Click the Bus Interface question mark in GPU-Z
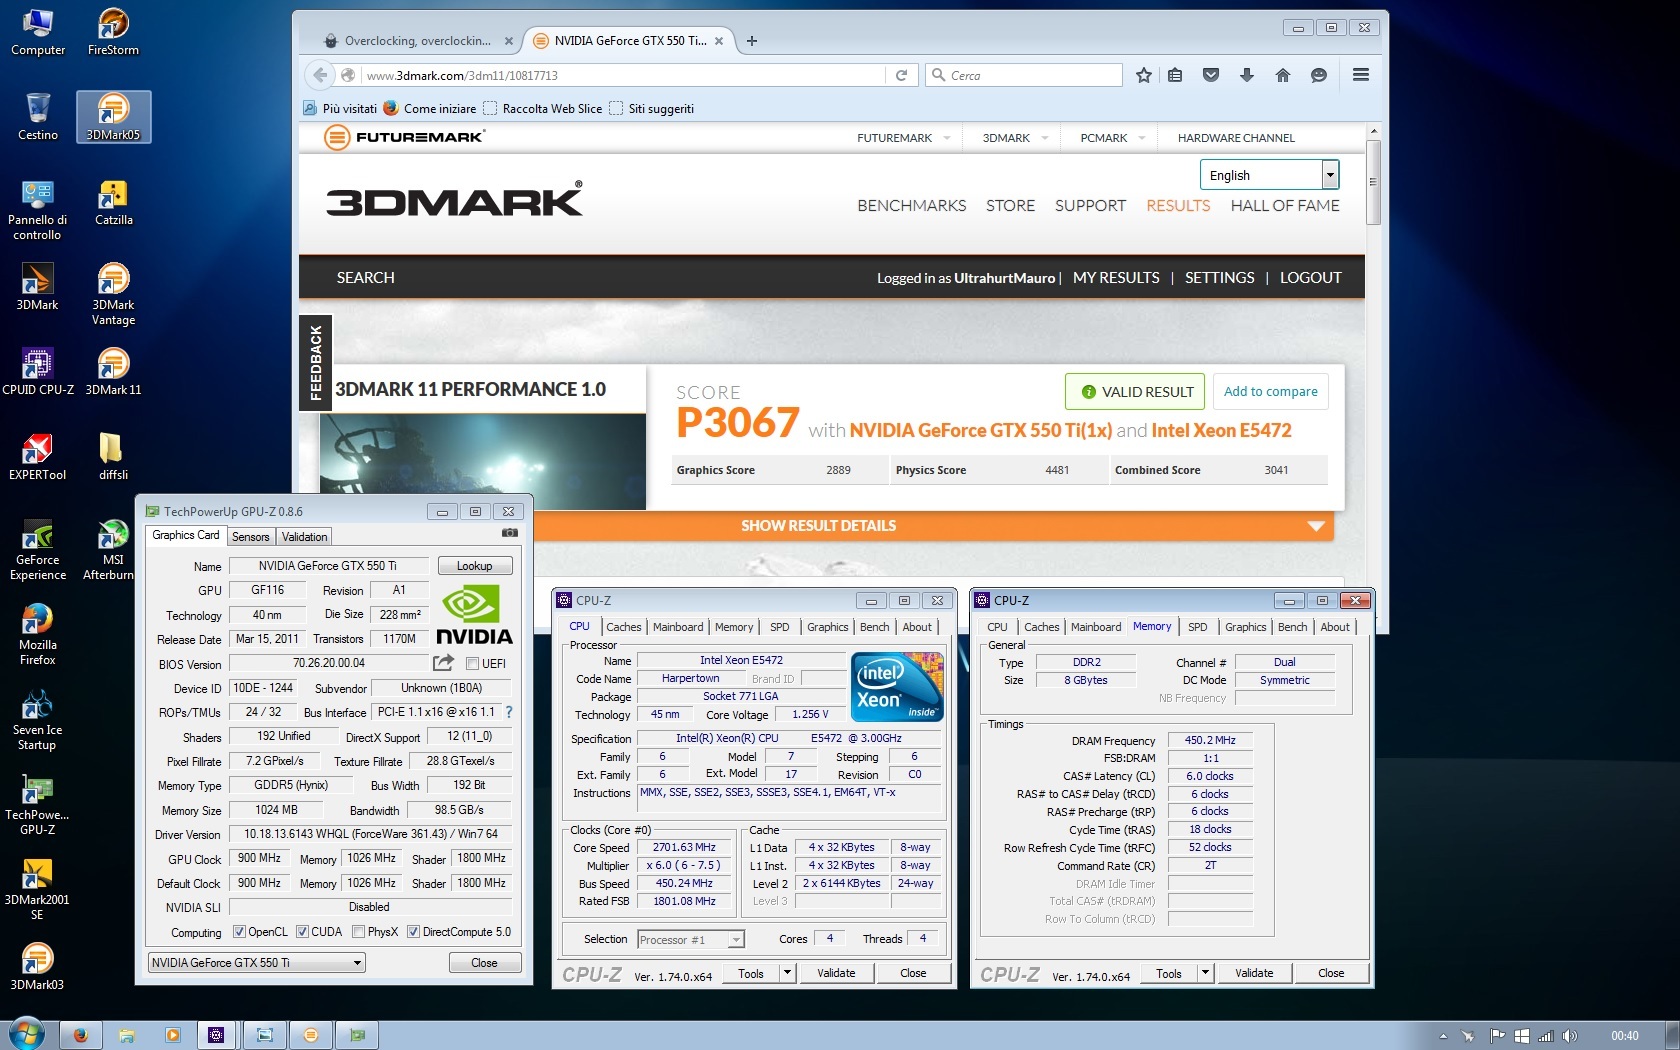 coord(509,712)
